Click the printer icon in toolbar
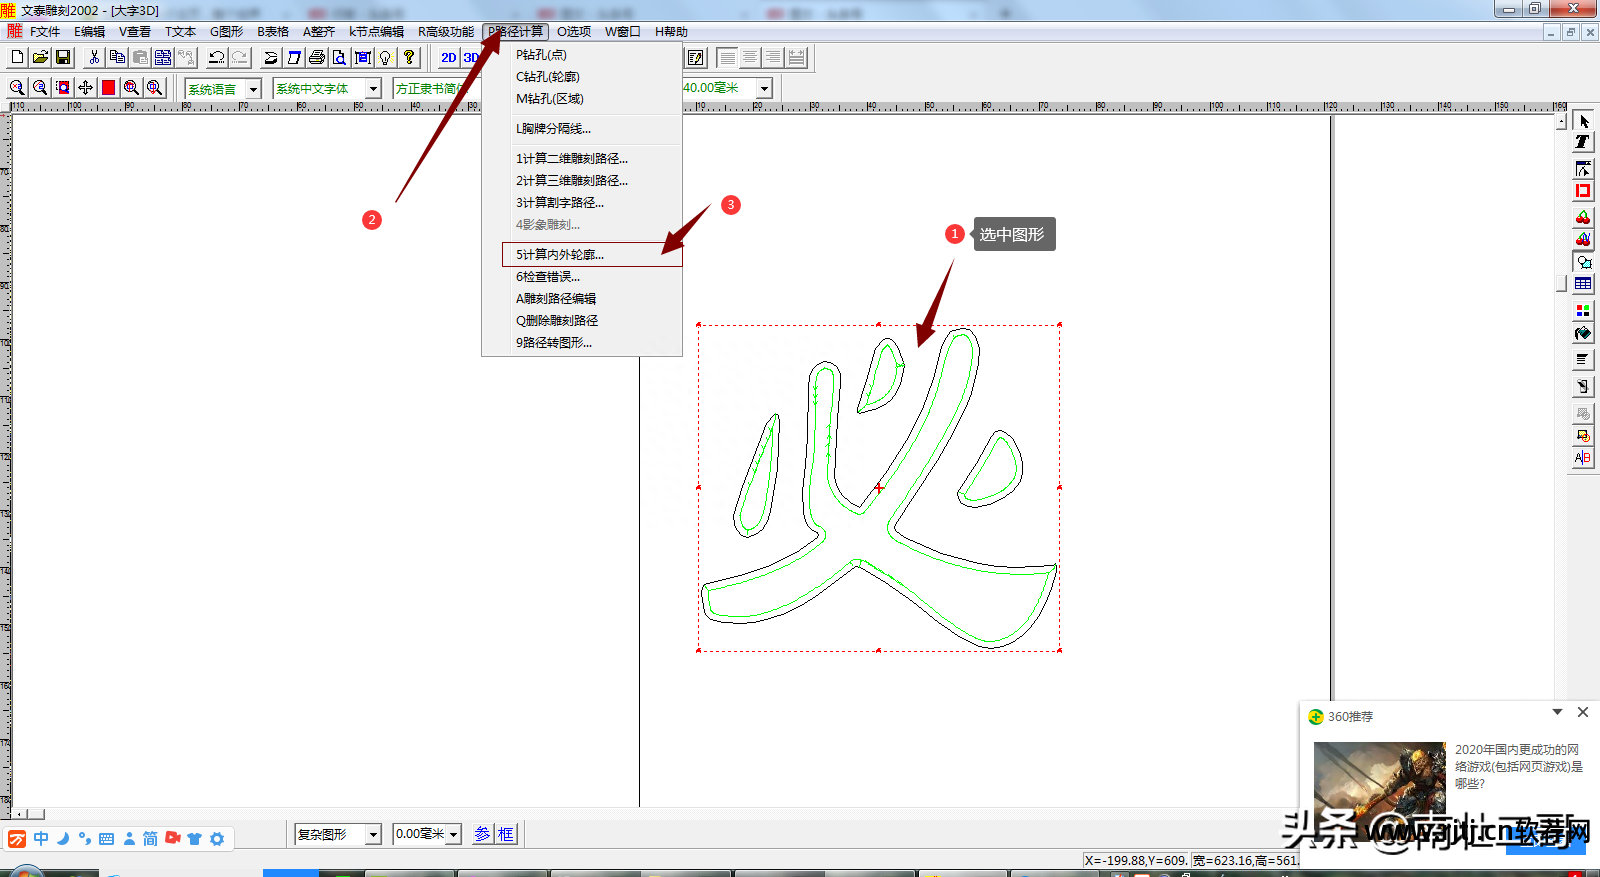 coord(317,58)
